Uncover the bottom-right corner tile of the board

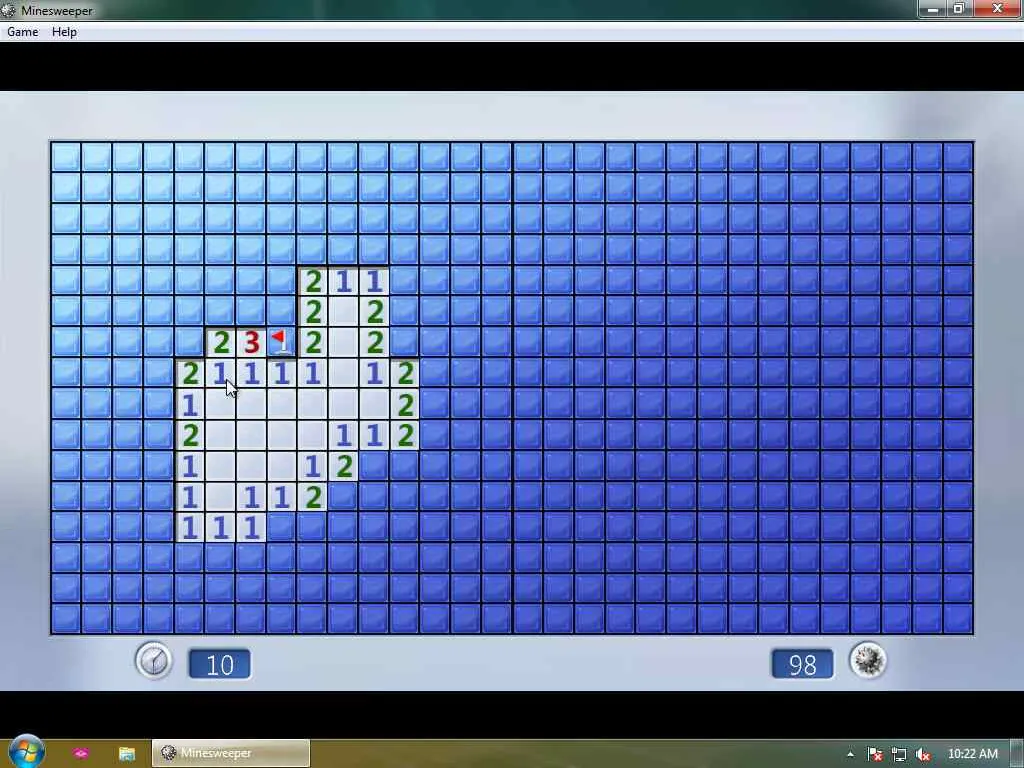tap(958, 618)
